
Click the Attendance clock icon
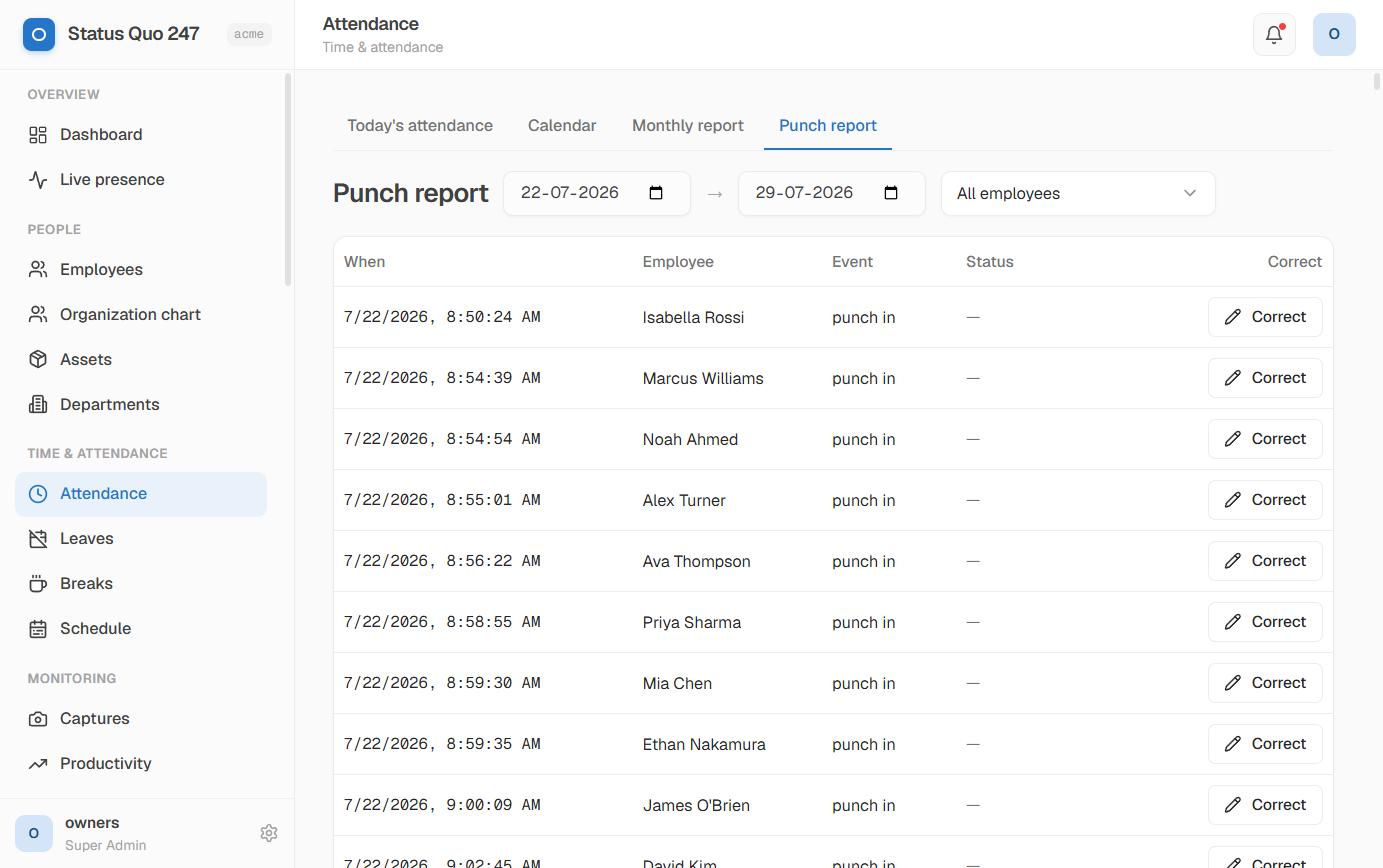(x=38, y=494)
